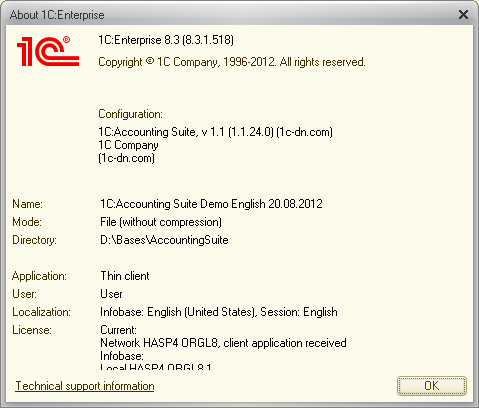The image size is (479, 408).
Task: Click the red 1C logo
Action: [48, 51]
